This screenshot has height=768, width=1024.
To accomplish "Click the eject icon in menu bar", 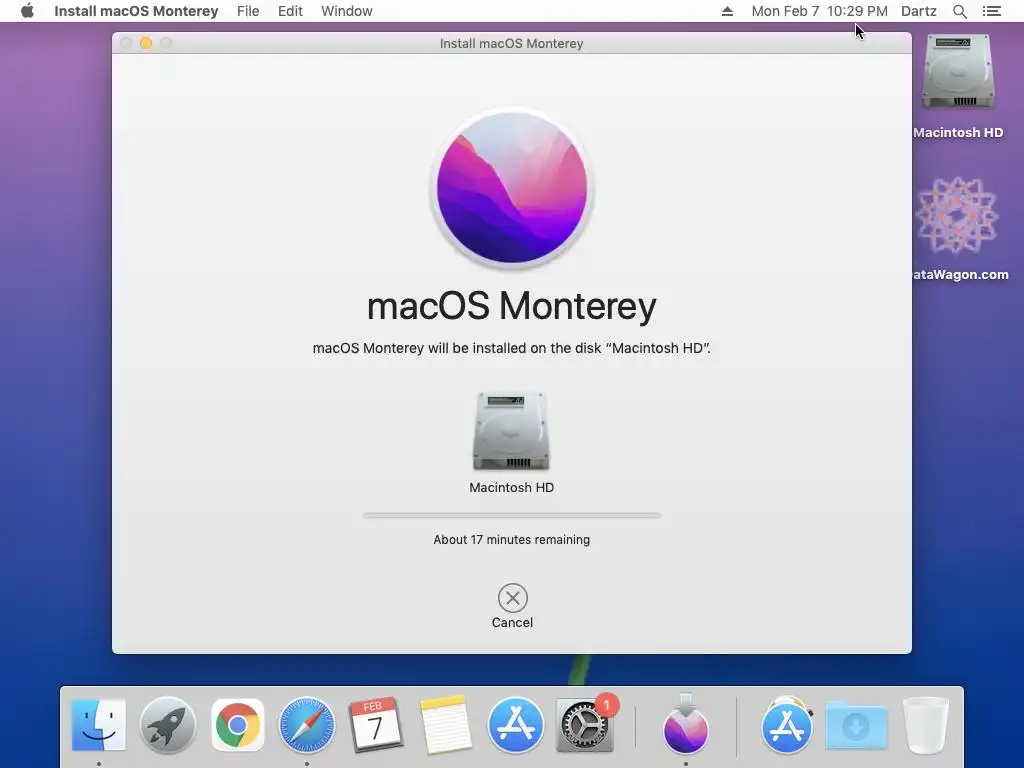I will click(727, 11).
